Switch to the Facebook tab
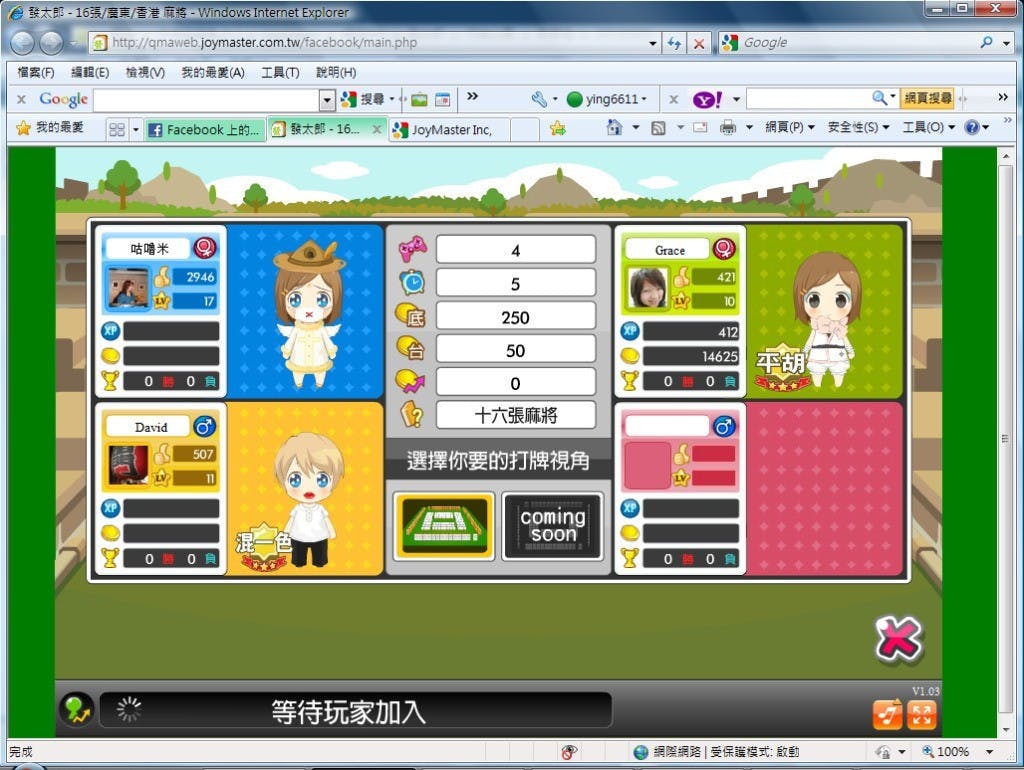Image resolution: width=1024 pixels, height=770 pixels. (205, 129)
